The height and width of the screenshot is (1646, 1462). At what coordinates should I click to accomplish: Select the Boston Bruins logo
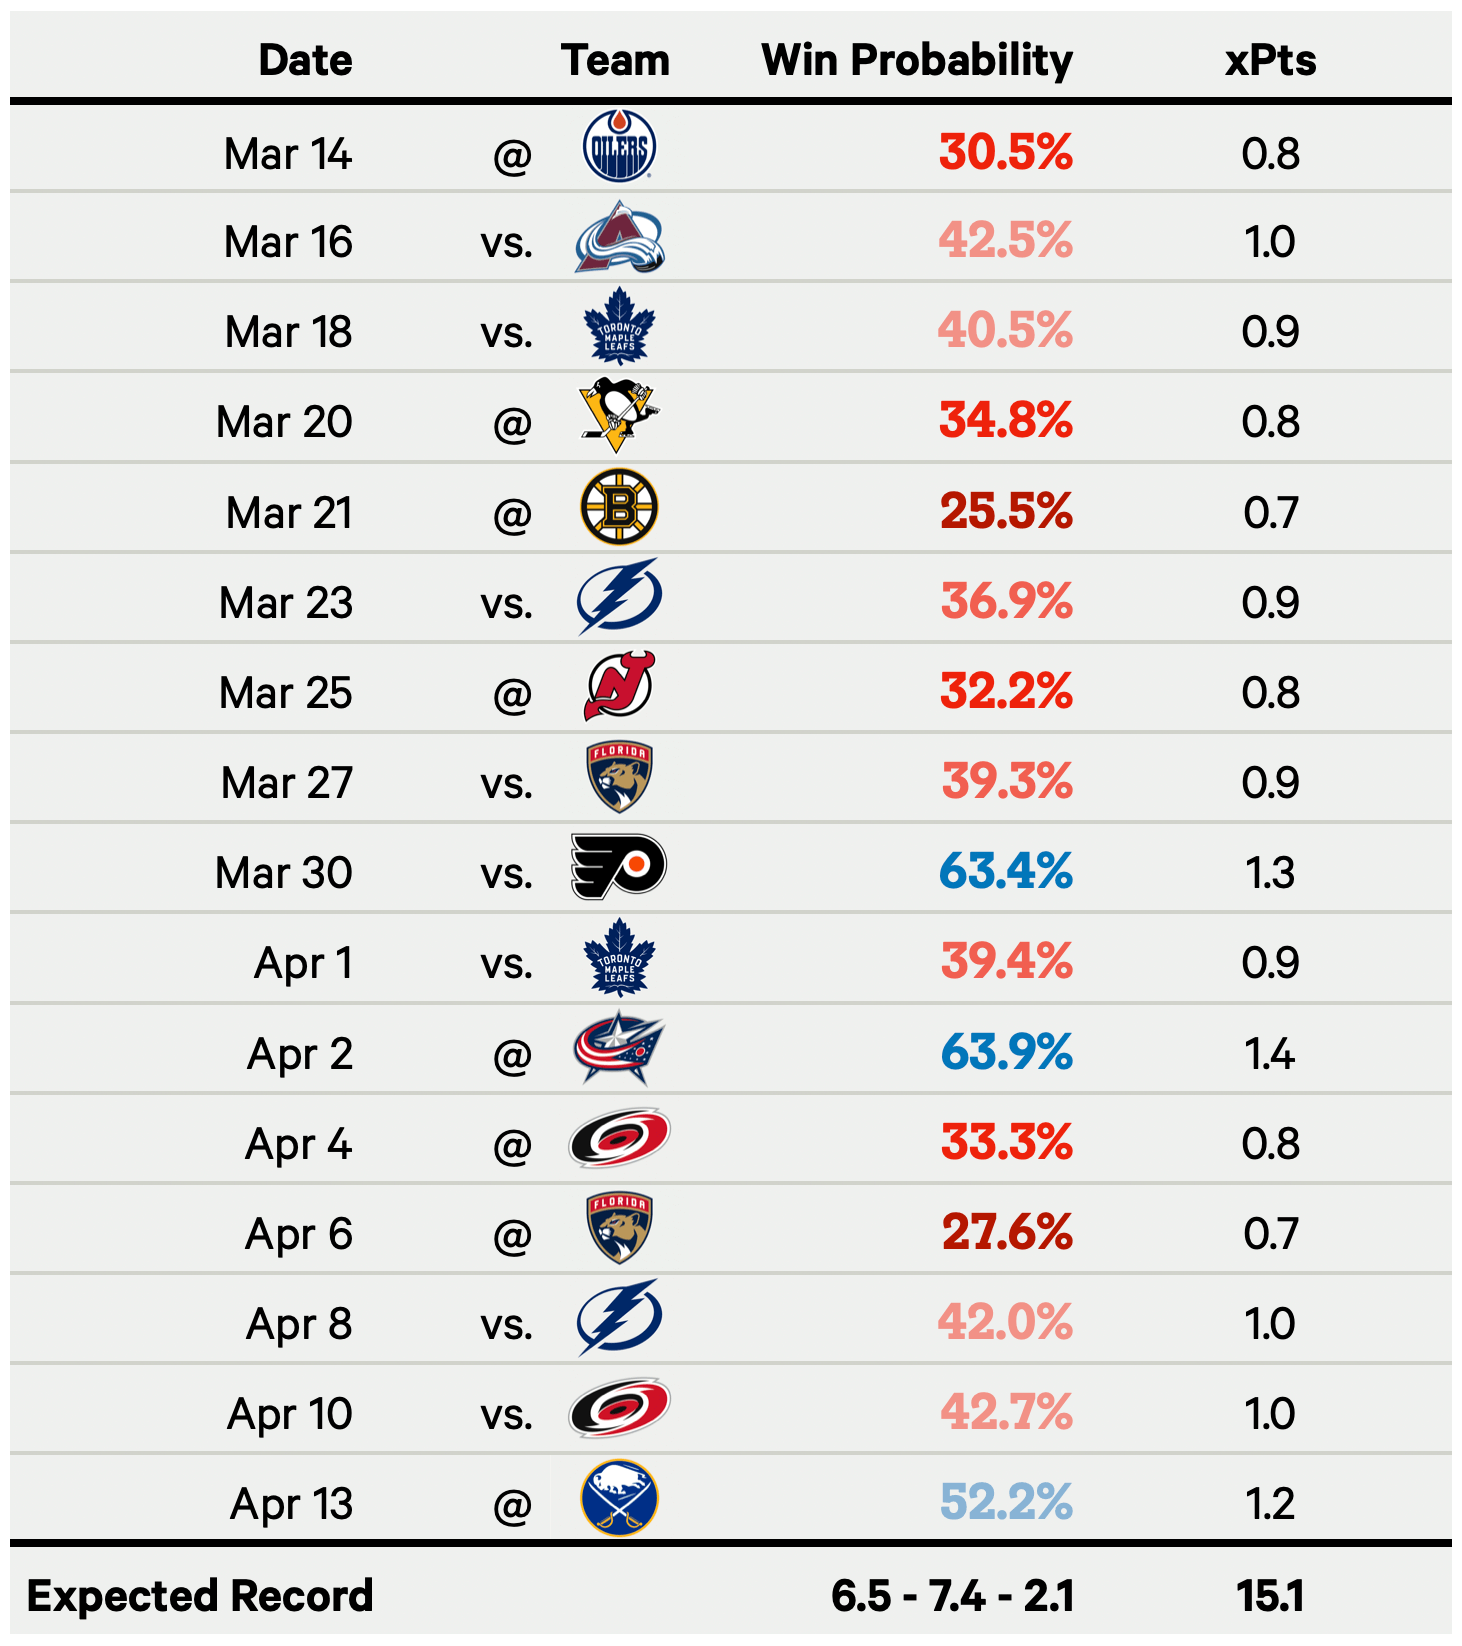[x=619, y=507]
